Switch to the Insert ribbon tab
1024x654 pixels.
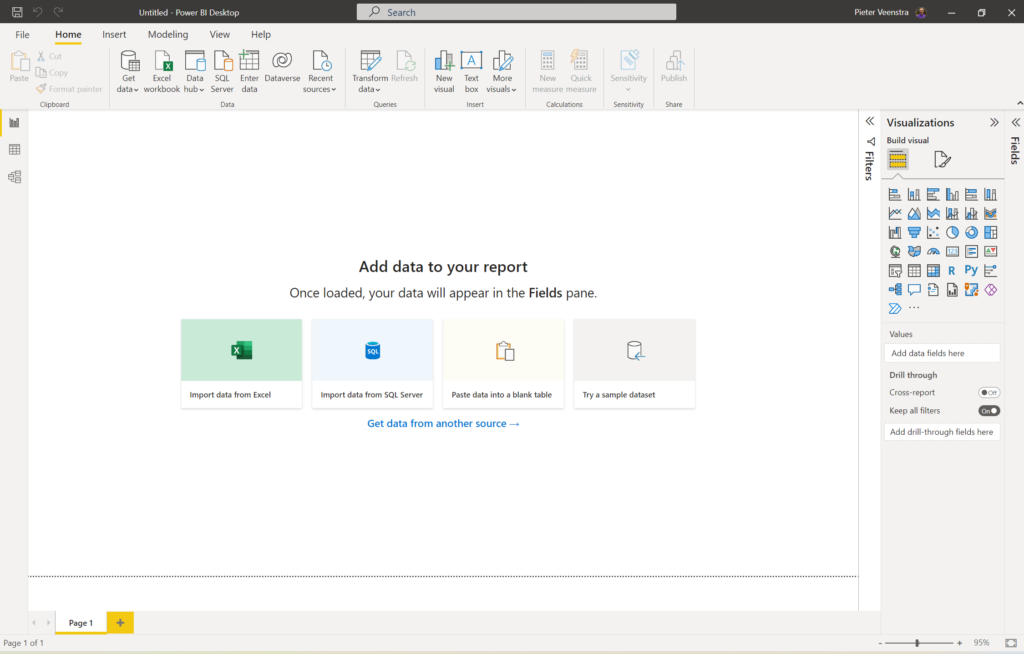tap(114, 35)
